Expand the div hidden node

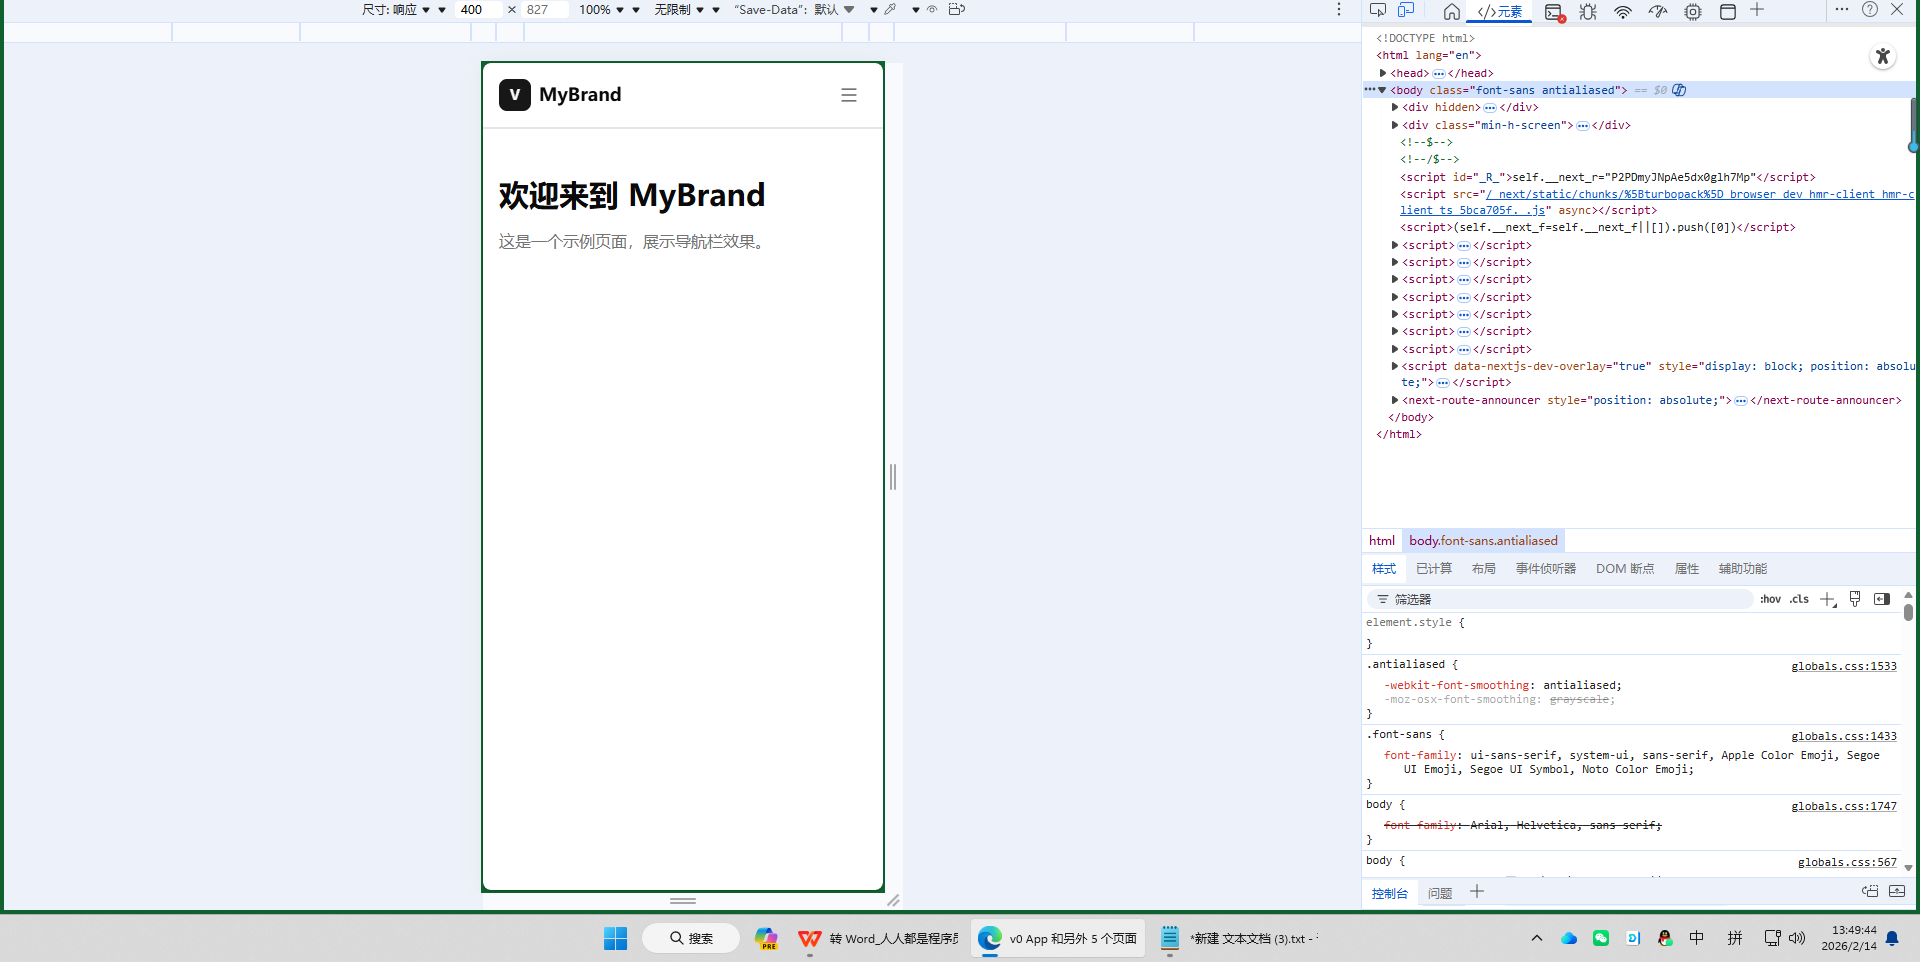(1395, 107)
